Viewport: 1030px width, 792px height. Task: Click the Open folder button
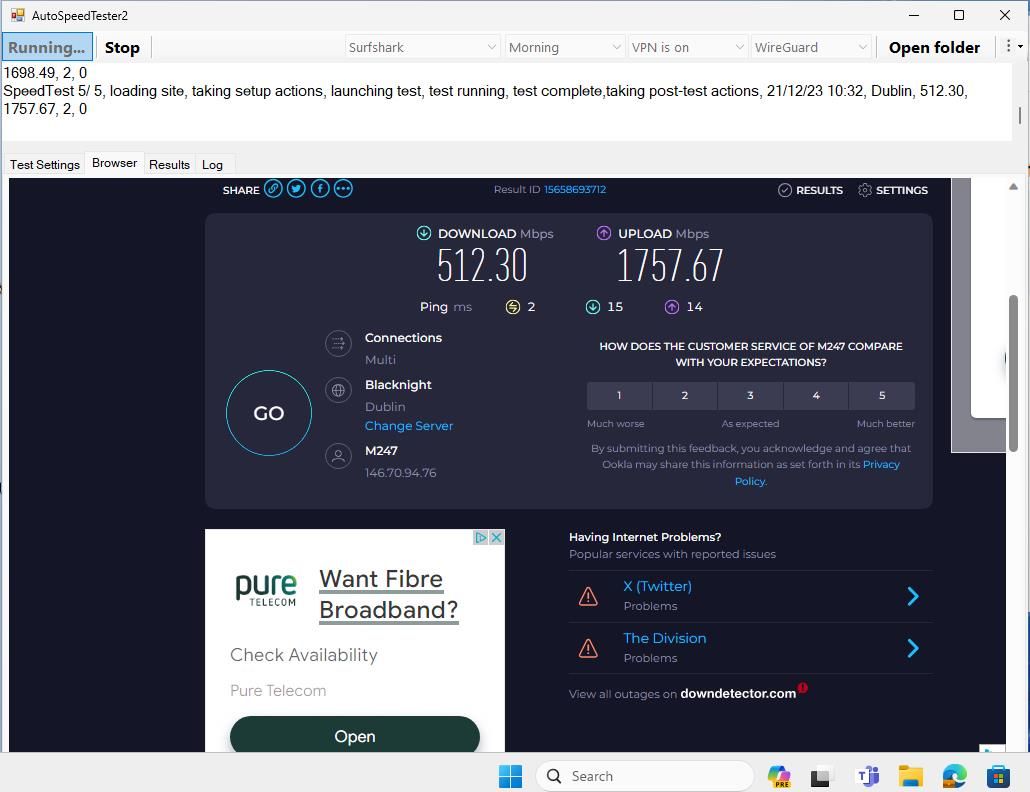click(934, 47)
